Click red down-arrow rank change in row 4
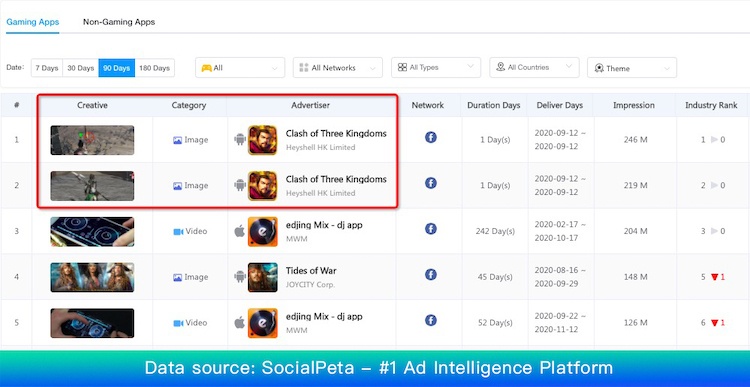This screenshot has width=750, height=387. [x=715, y=277]
